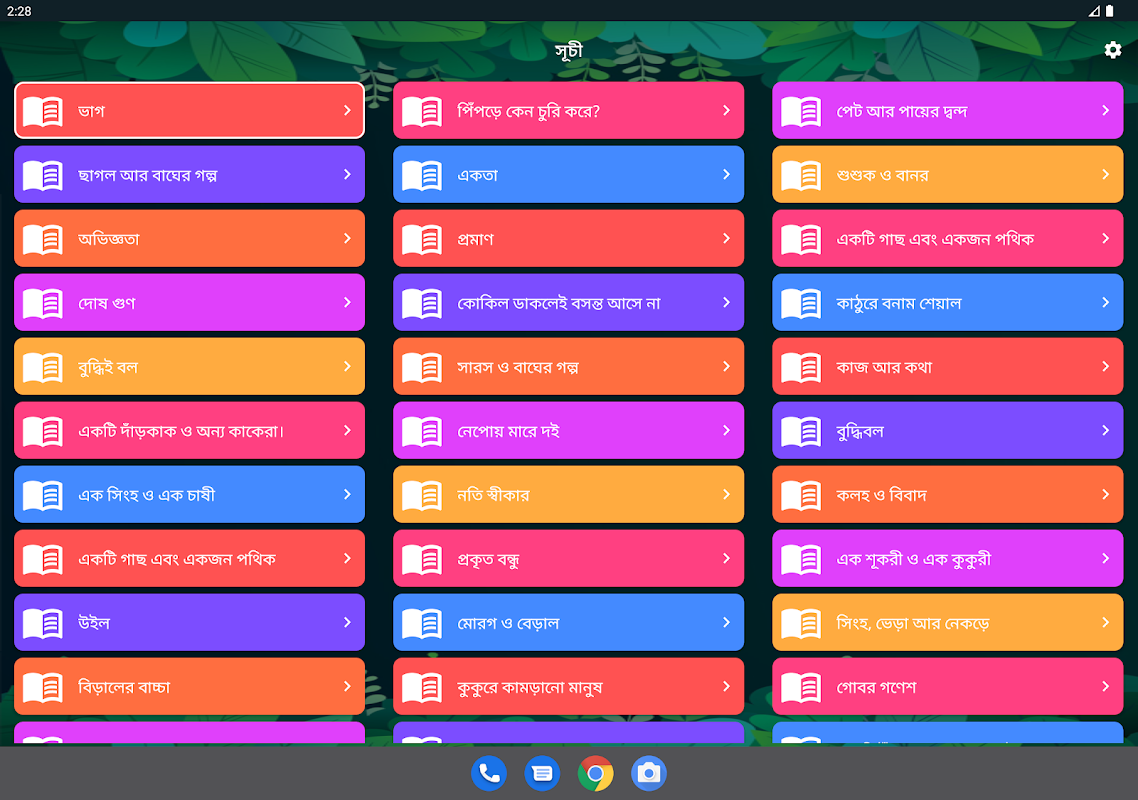This screenshot has height=800, width=1138.
Task: Open একটি গাছ এবং একজন পথিক in the left column
Action: click(x=189, y=558)
